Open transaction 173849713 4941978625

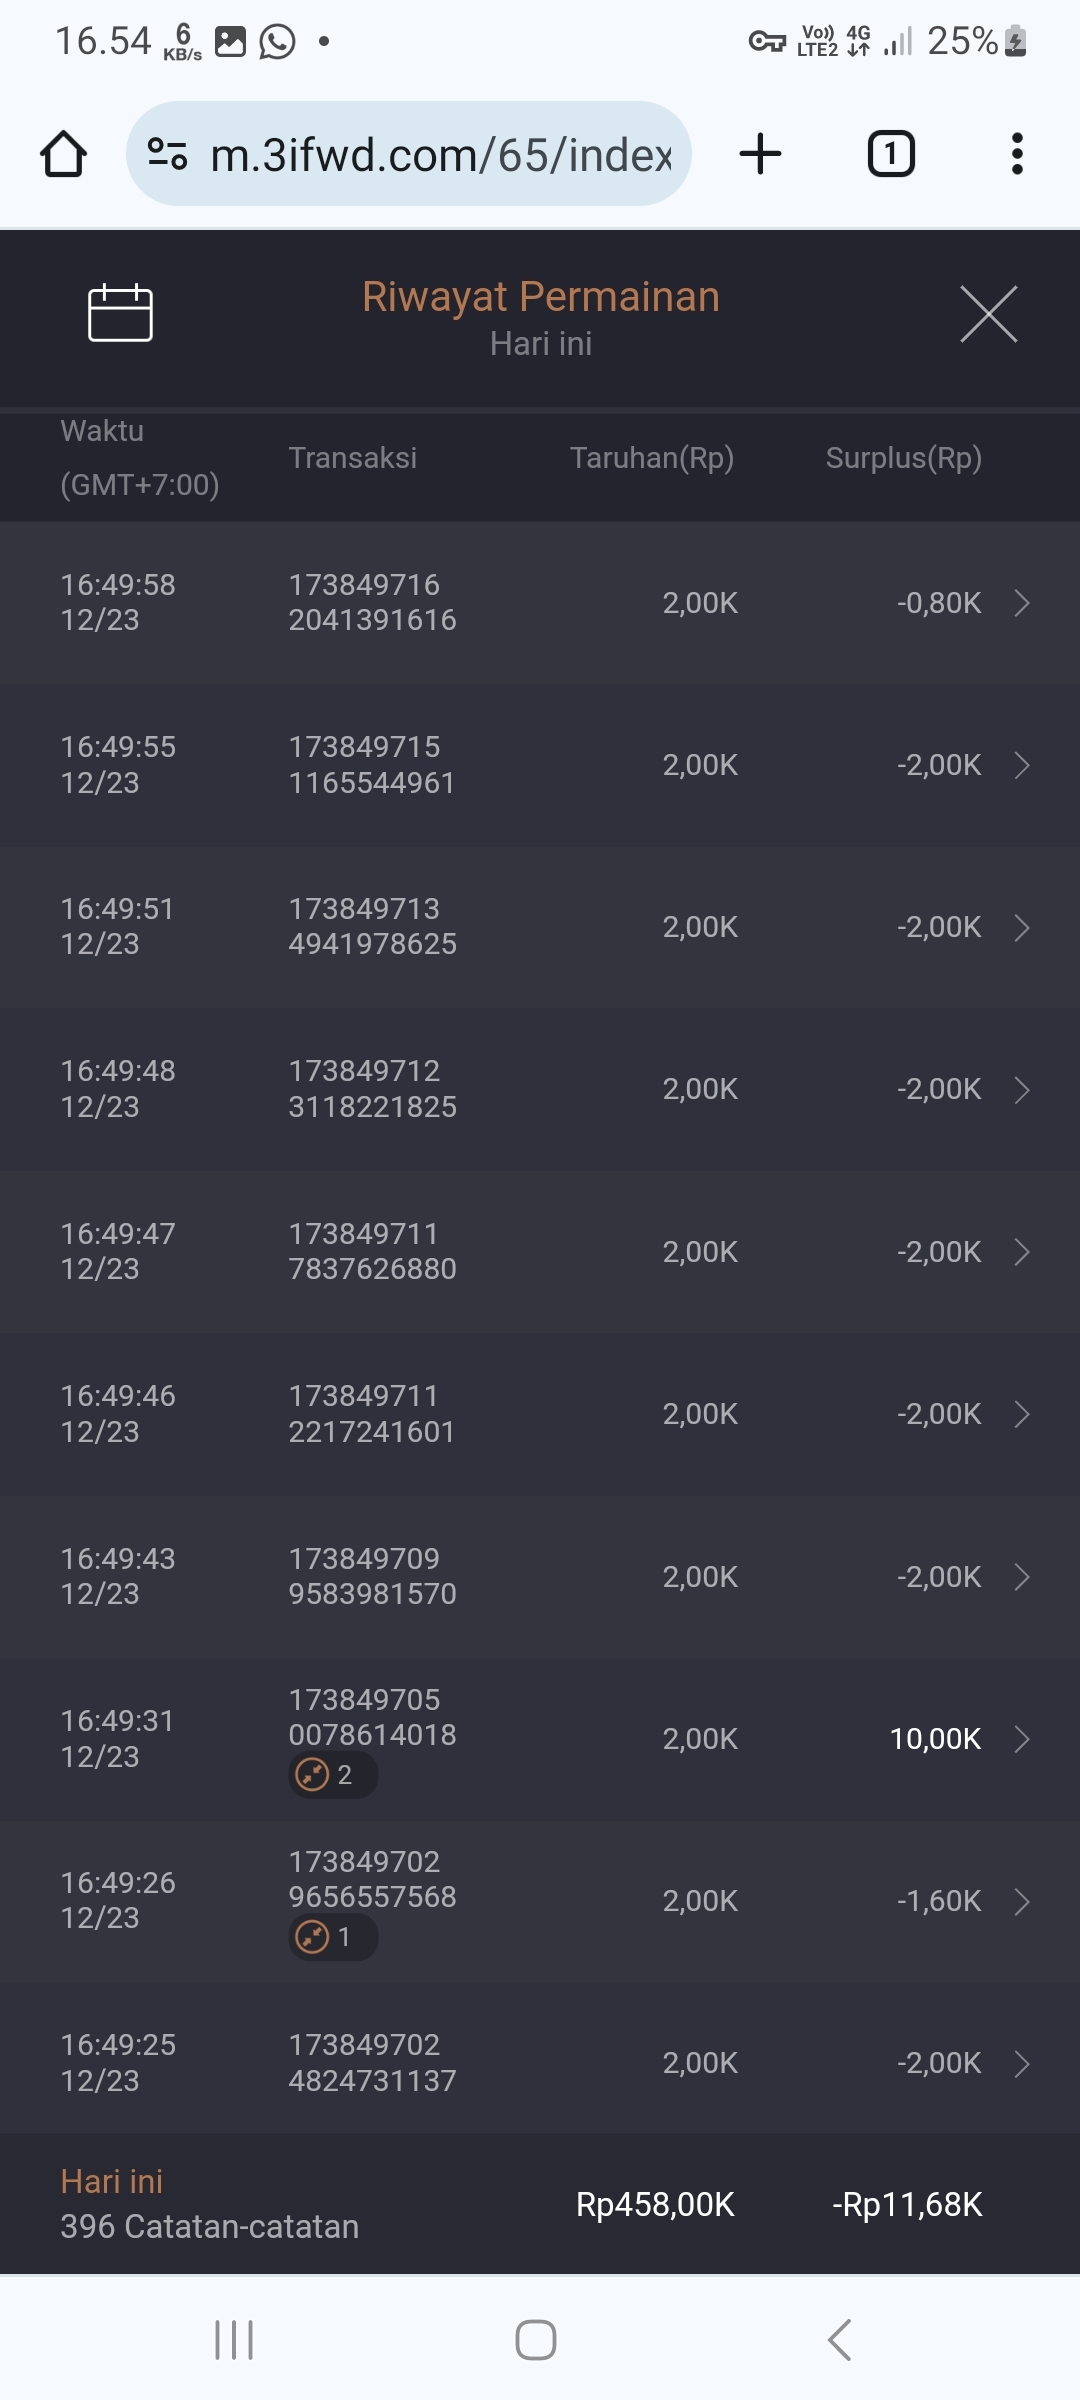pyautogui.click(x=372, y=927)
